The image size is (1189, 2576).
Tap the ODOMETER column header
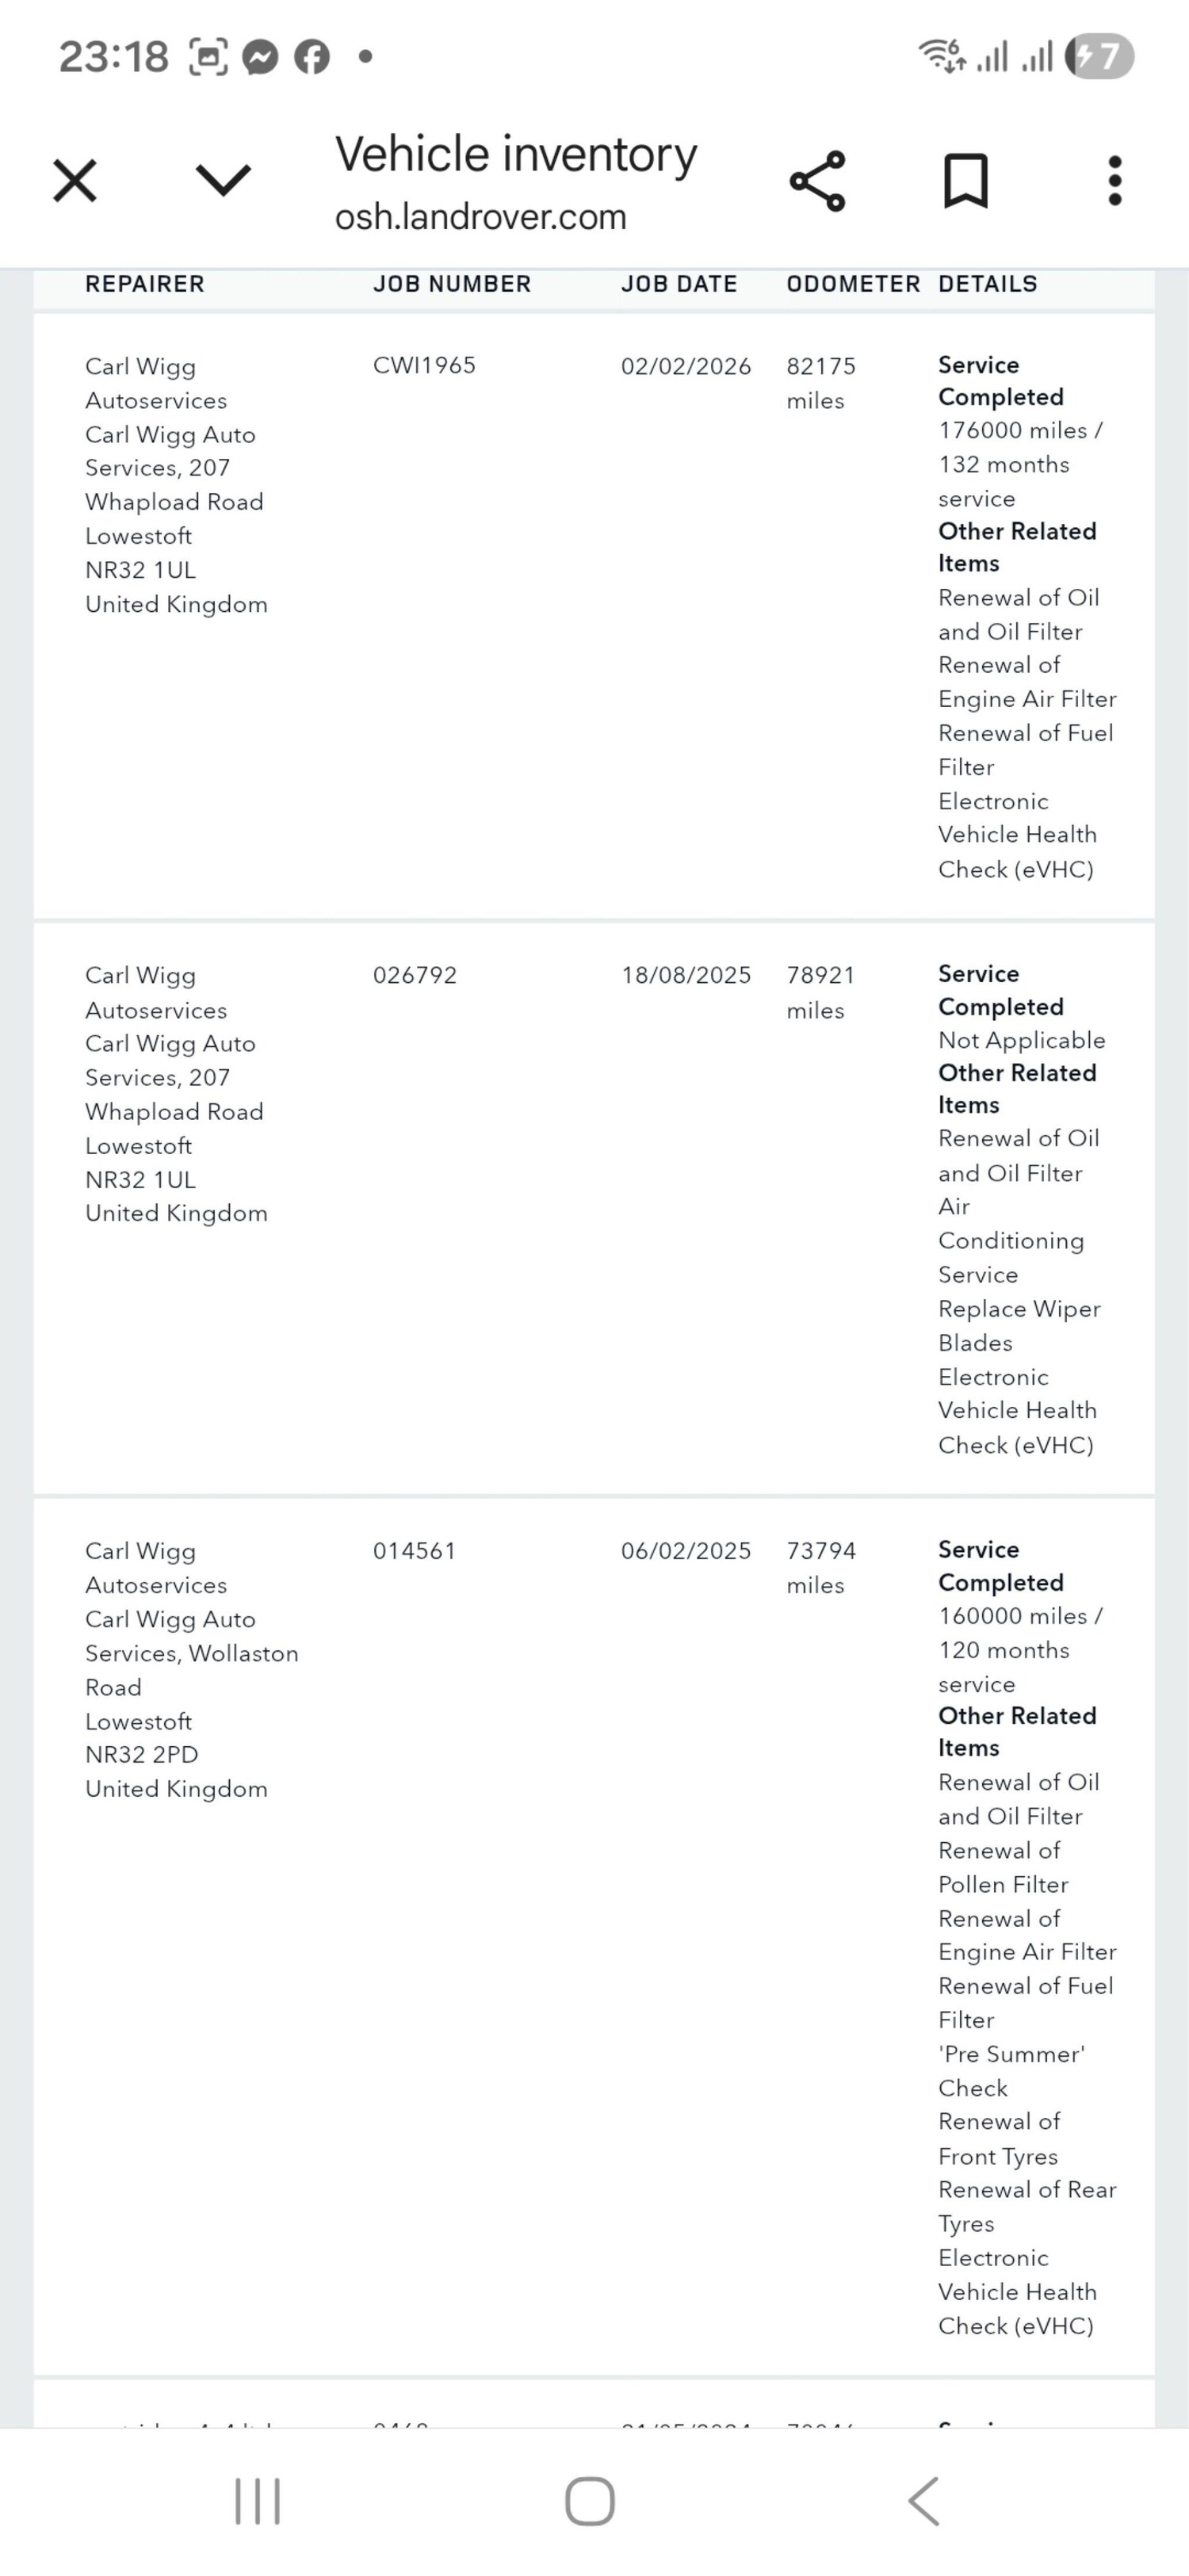[853, 284]
